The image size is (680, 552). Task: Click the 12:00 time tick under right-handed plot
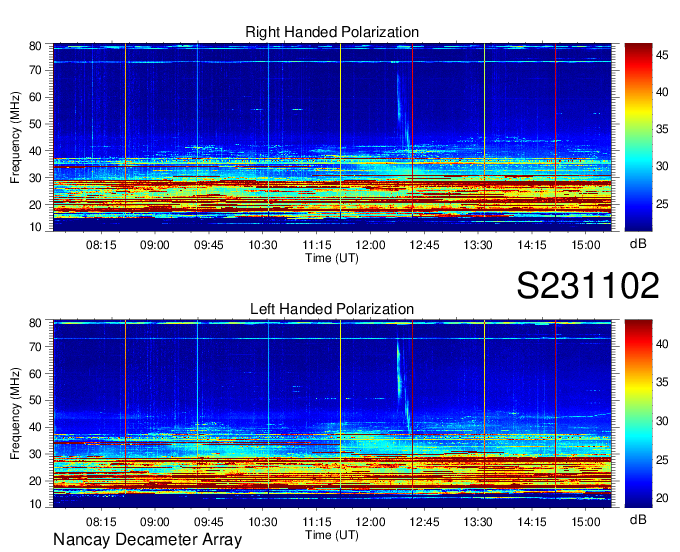pos(370,245)
